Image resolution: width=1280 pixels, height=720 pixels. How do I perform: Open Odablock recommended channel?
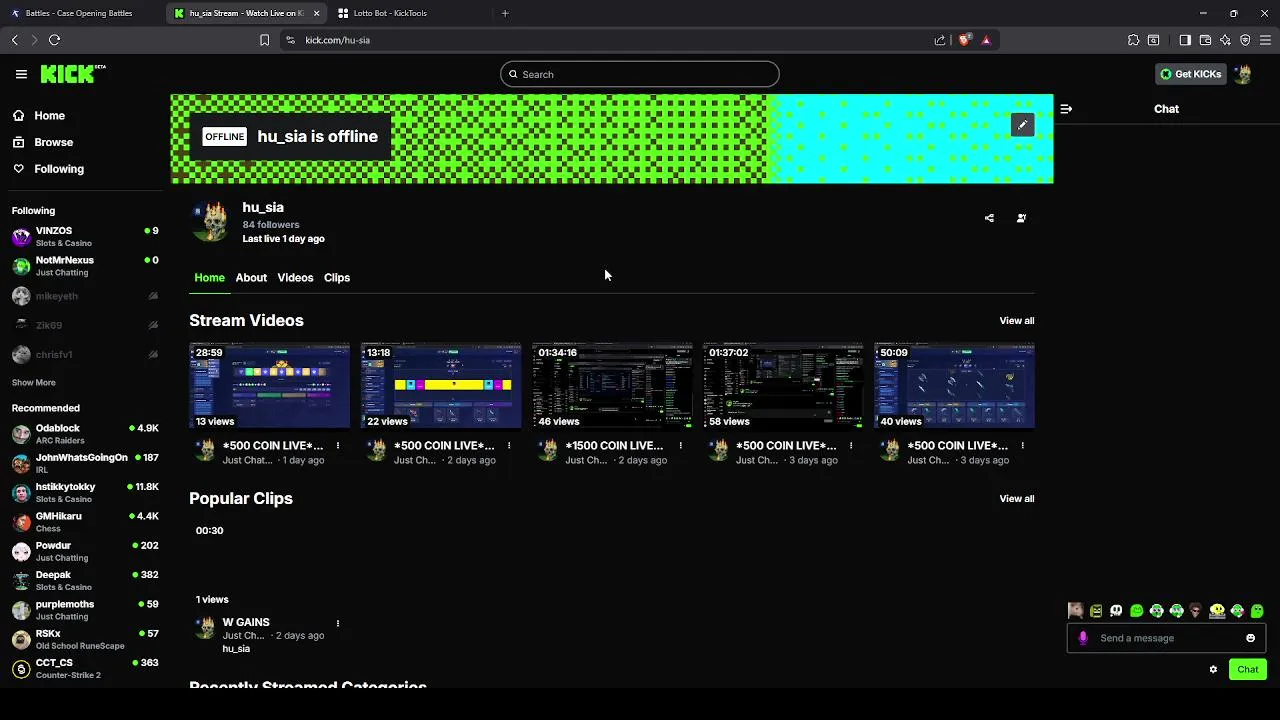[85, 434]
